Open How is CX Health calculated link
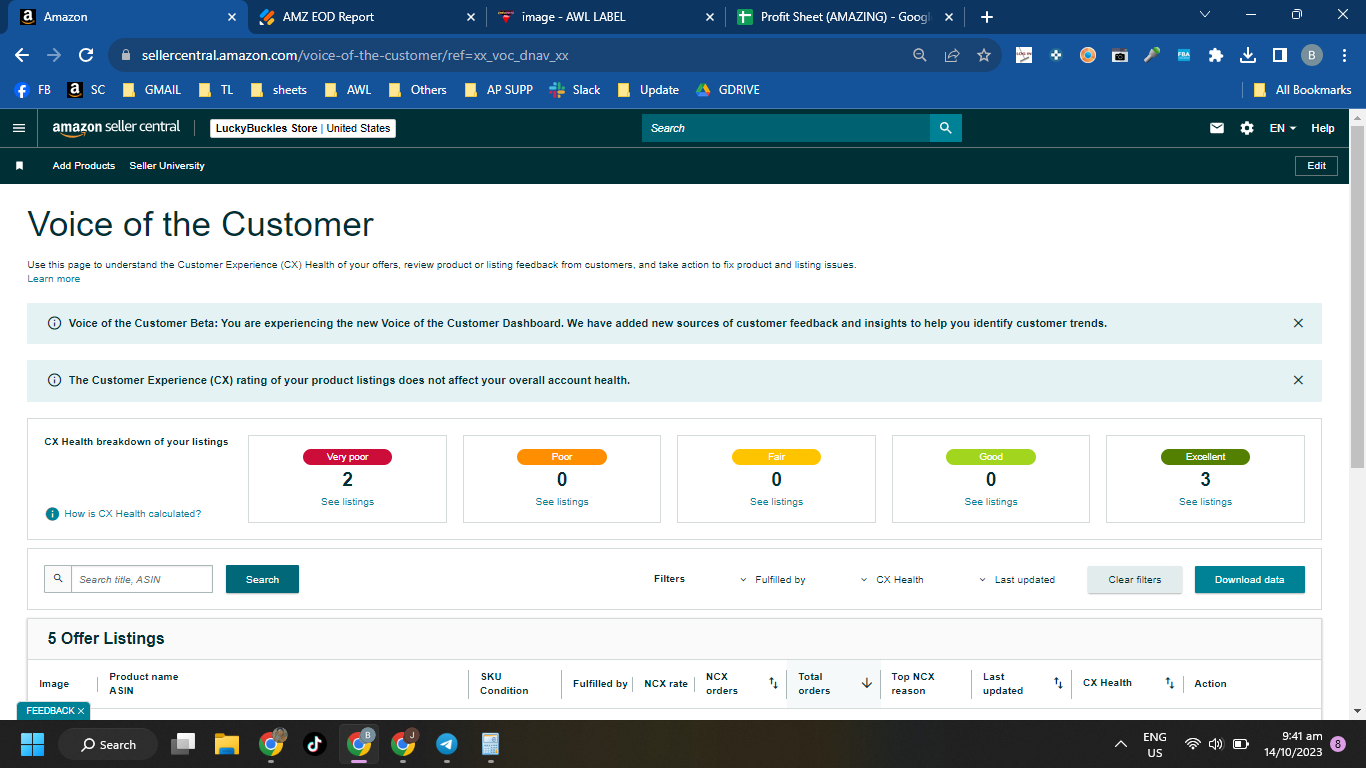 click(x=133, y=514)
